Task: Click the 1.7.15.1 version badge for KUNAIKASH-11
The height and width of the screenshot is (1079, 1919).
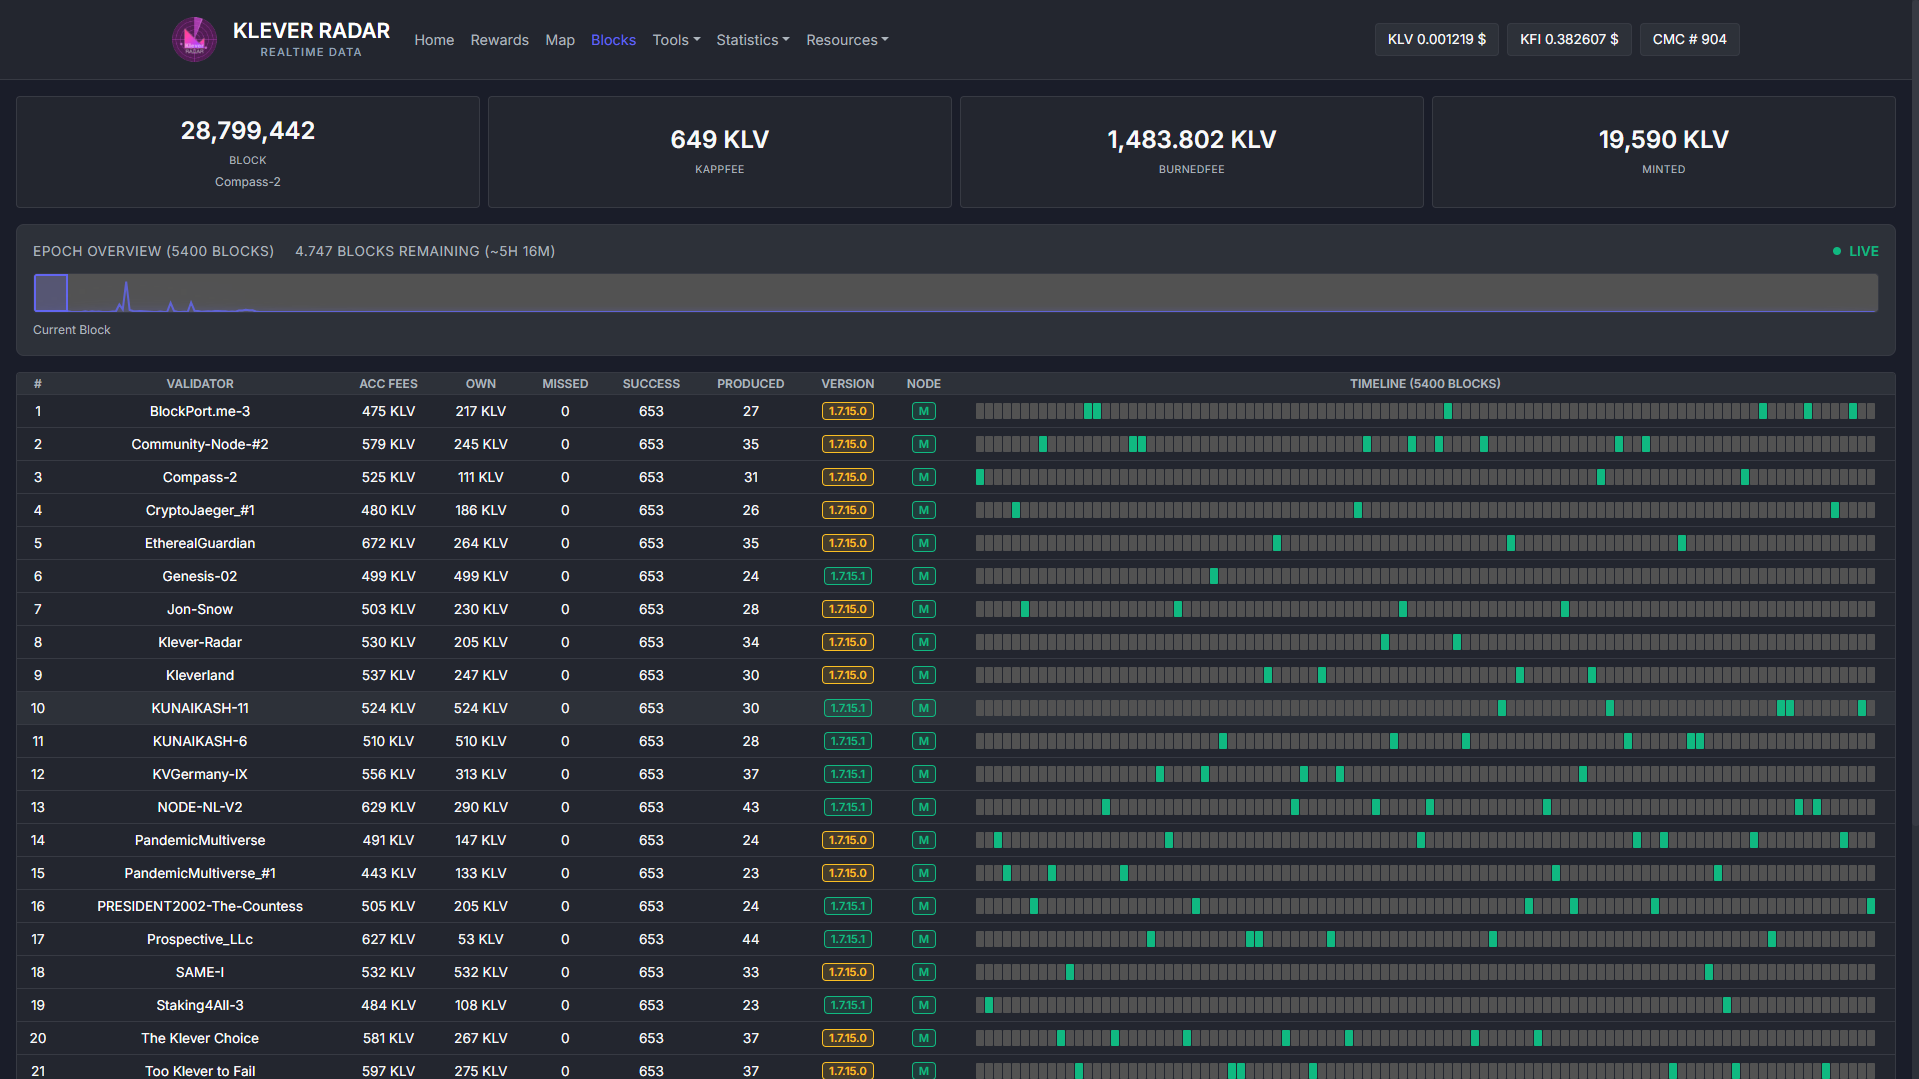Action: [847, 708]
